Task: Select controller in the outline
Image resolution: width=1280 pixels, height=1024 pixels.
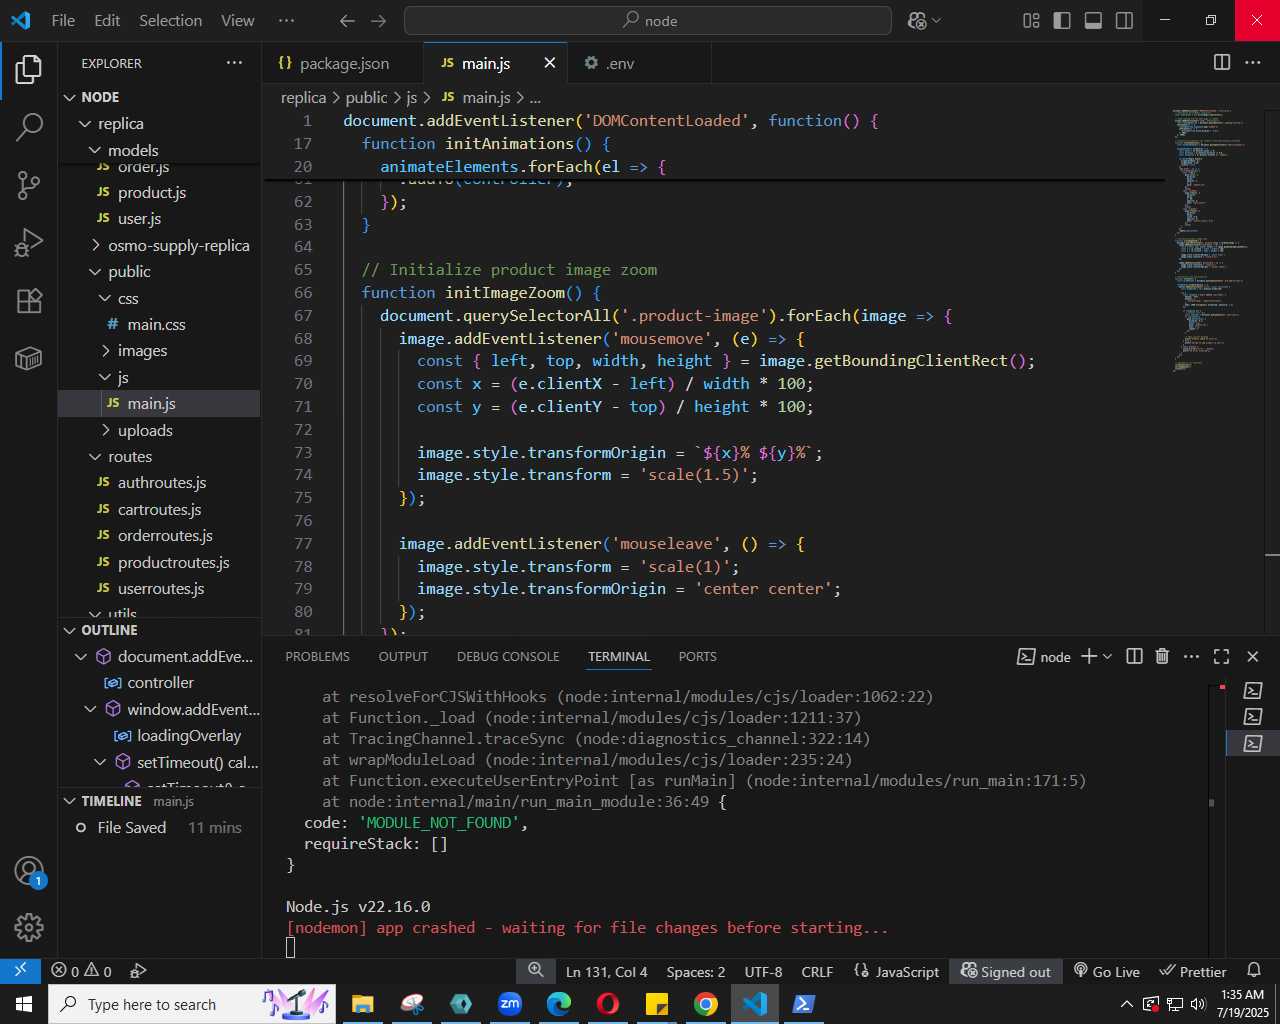Action: [160, 682]
